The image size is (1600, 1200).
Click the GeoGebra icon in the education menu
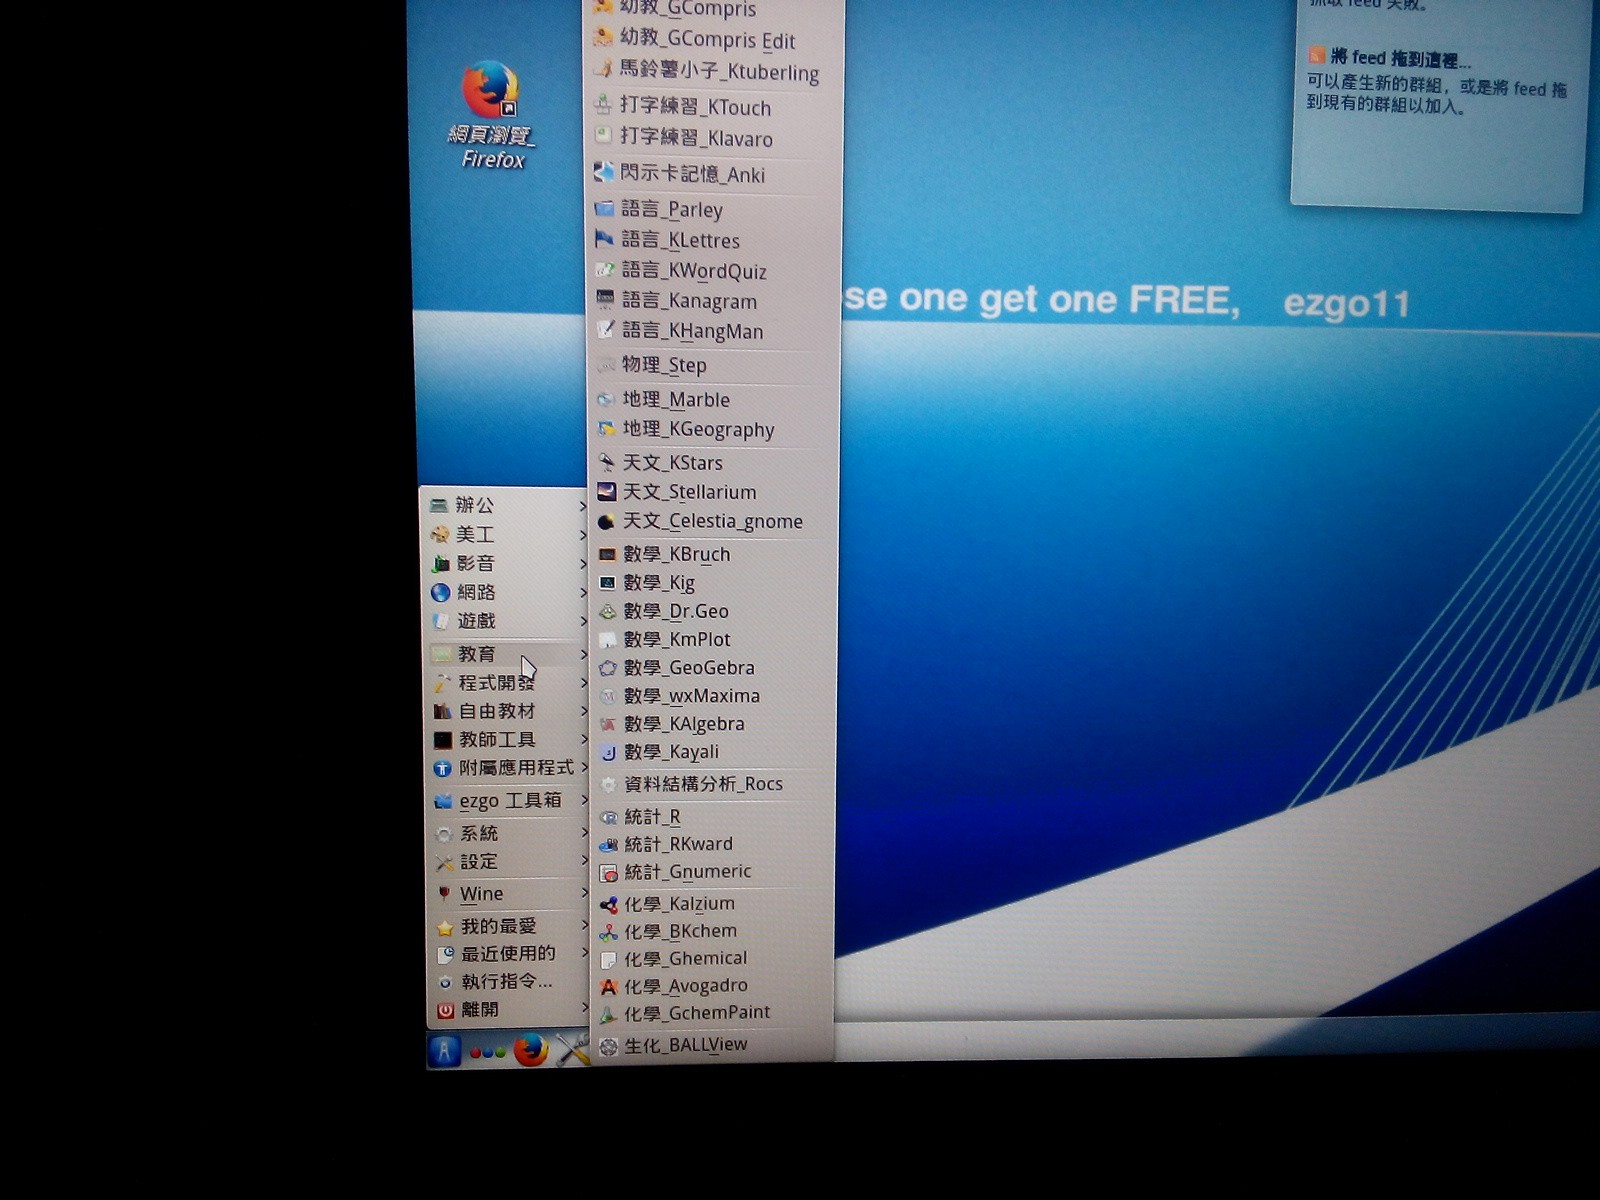[607, 668]
